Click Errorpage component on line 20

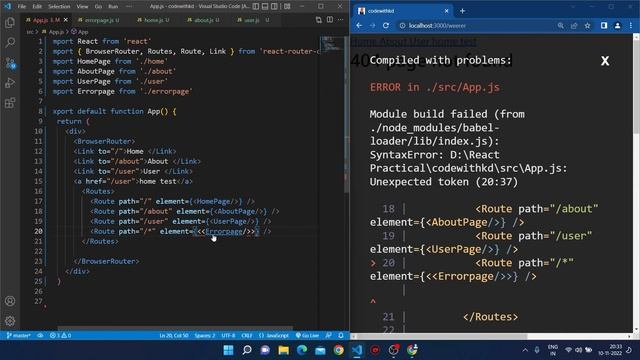coord(224,231)
